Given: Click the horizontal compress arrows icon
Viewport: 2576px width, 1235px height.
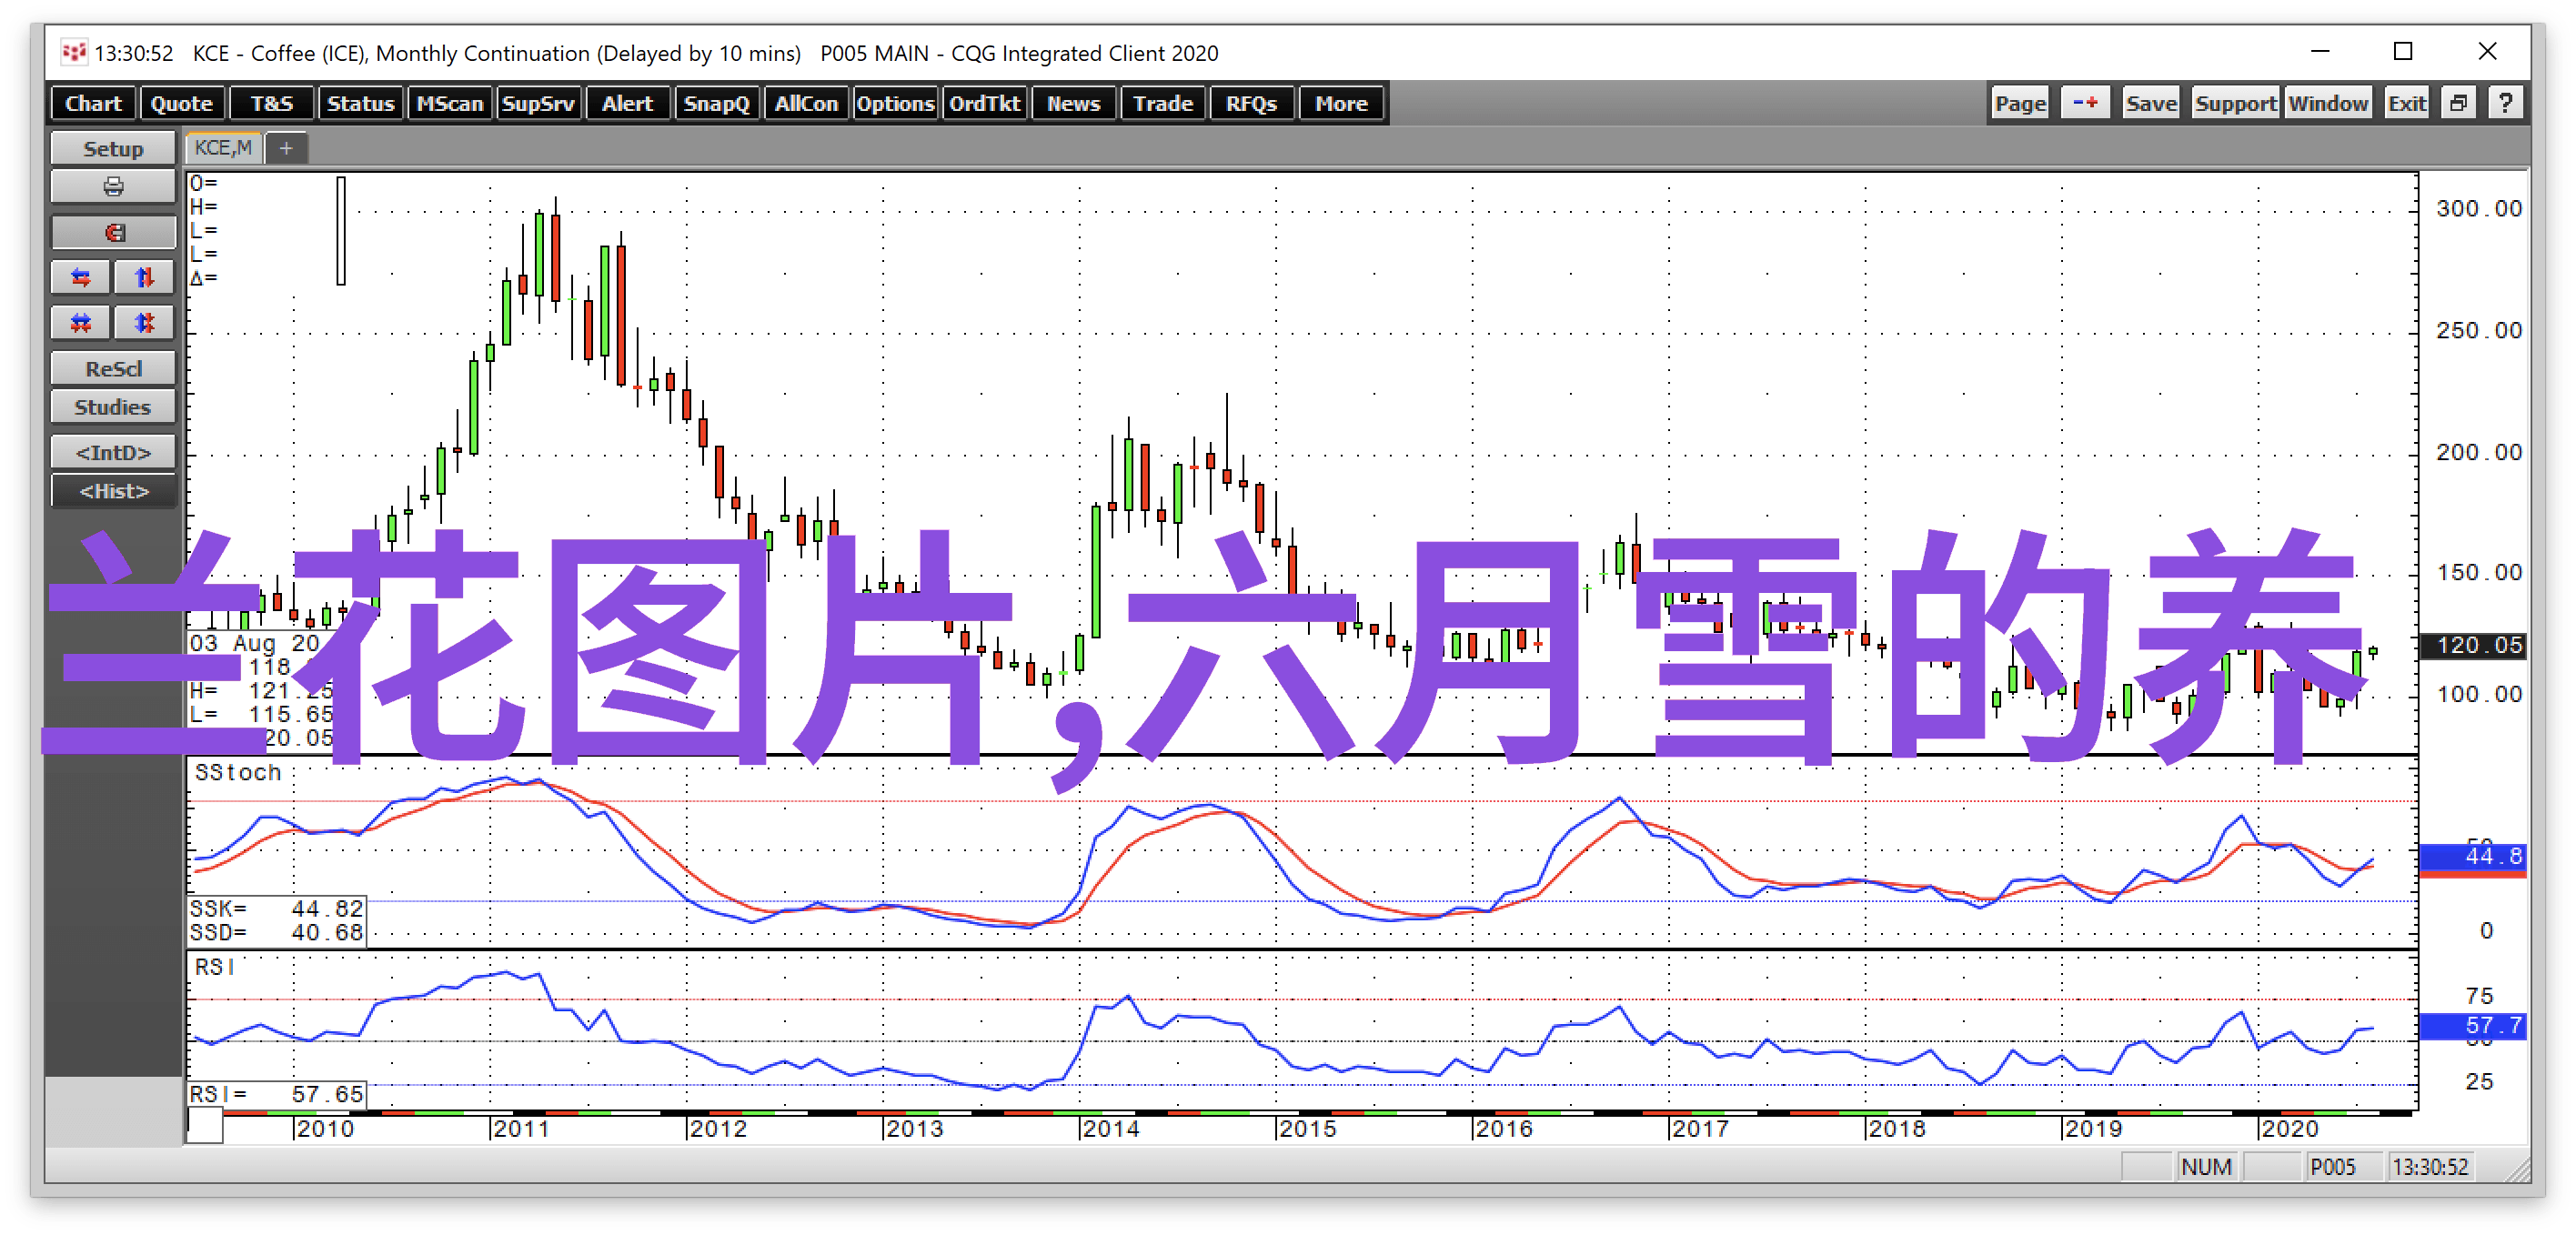Looking at the screenshot, I should [81, 322].
